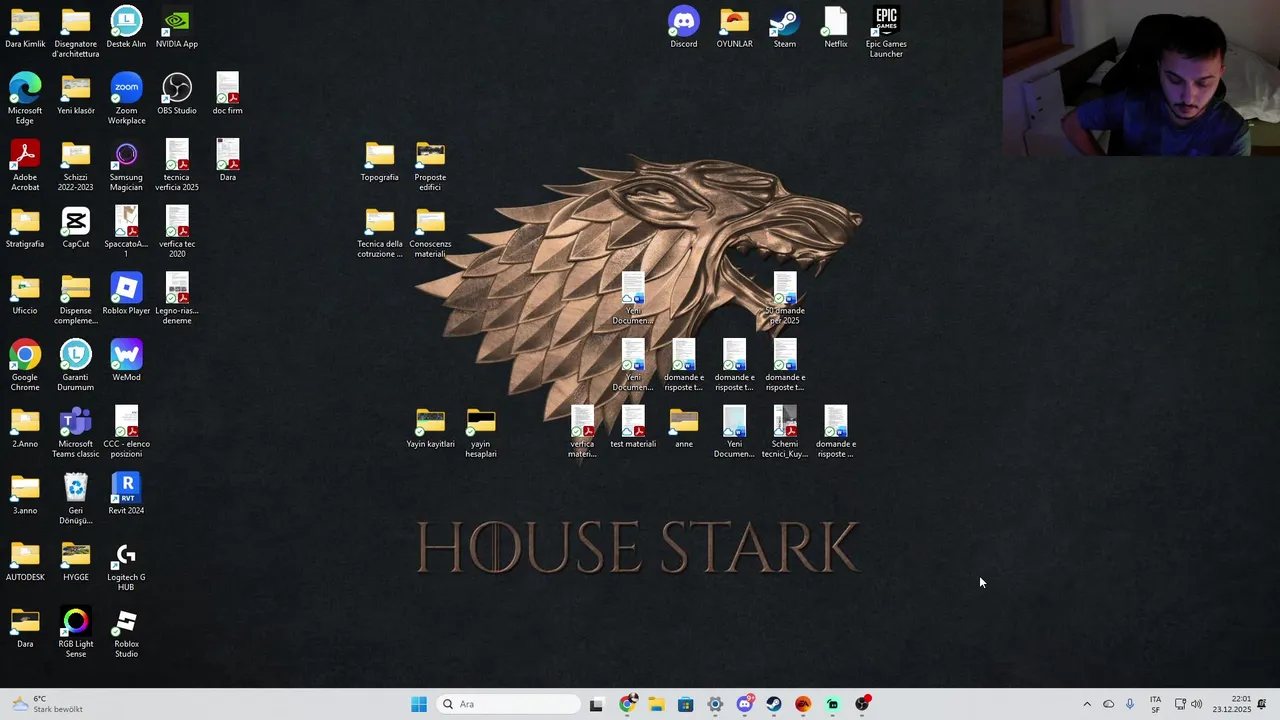Launch Samsung Magician
The height and width of the screenshot is (720, 1280).
click(126, 165)
